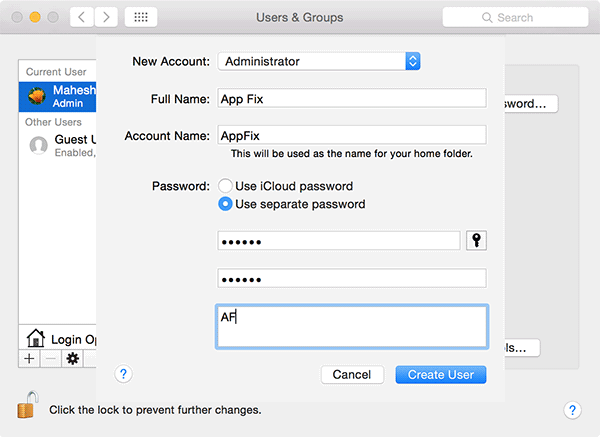Select the Mahesh admin user

tap(60, 96)
